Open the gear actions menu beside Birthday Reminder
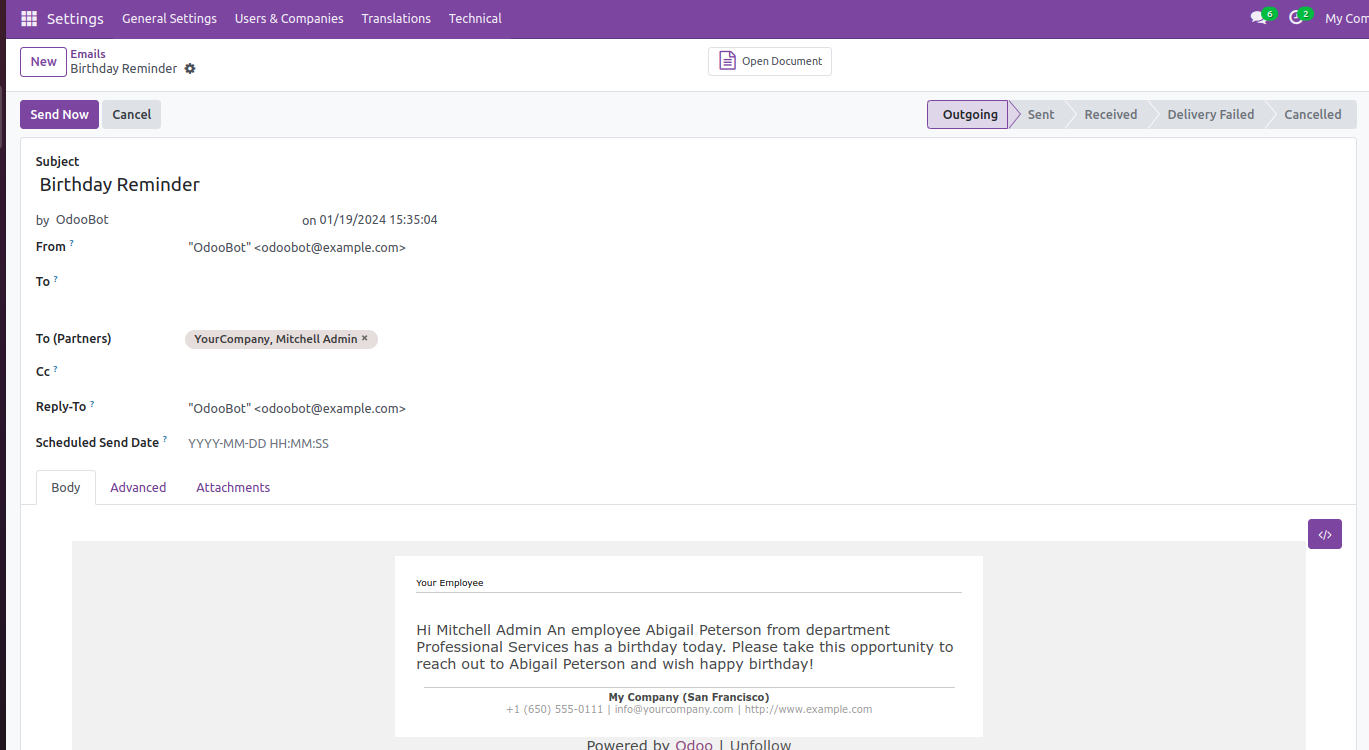Screen dimensions: 1369x750 click(190, 69)
